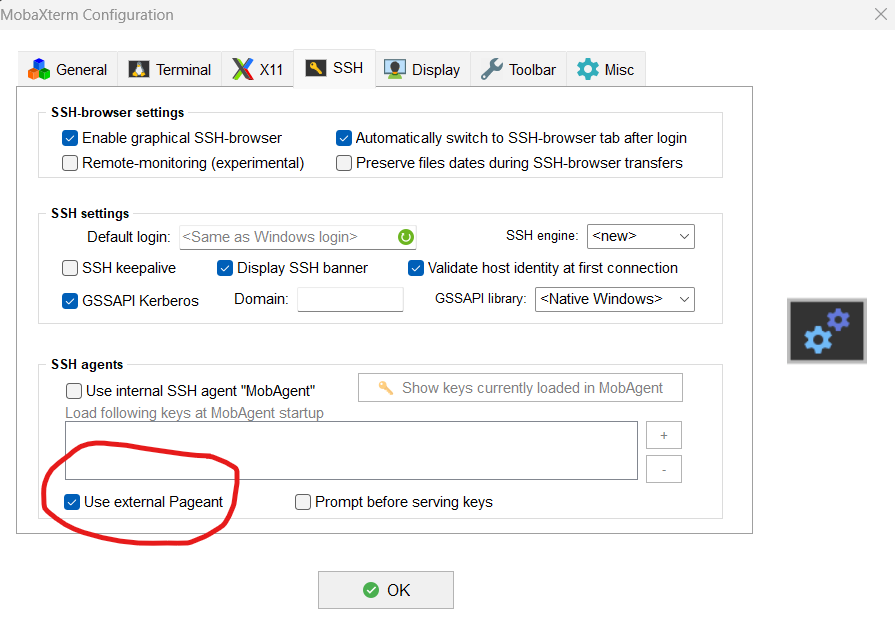The height and width of the screenshot is (628, 895).
Task: Uncheck Use external Pageant
Action: tap(72, 502)
